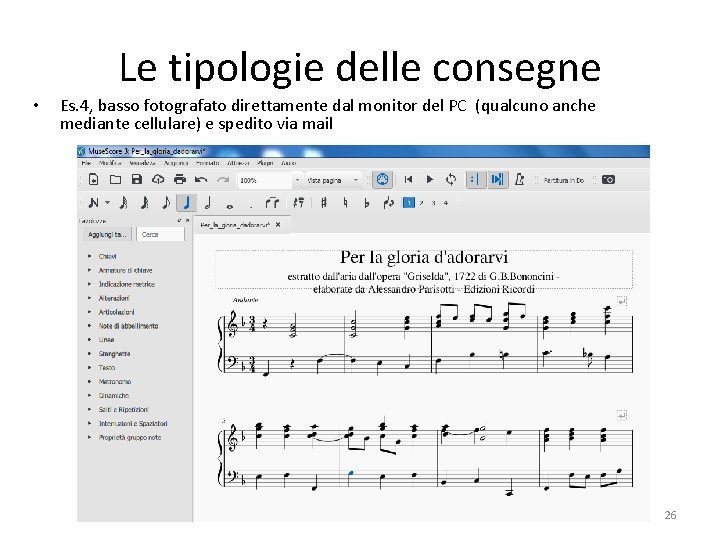Viewport: 720px width, 540px height.
Task: Rewind playback to the start
Action: point(408,180)
